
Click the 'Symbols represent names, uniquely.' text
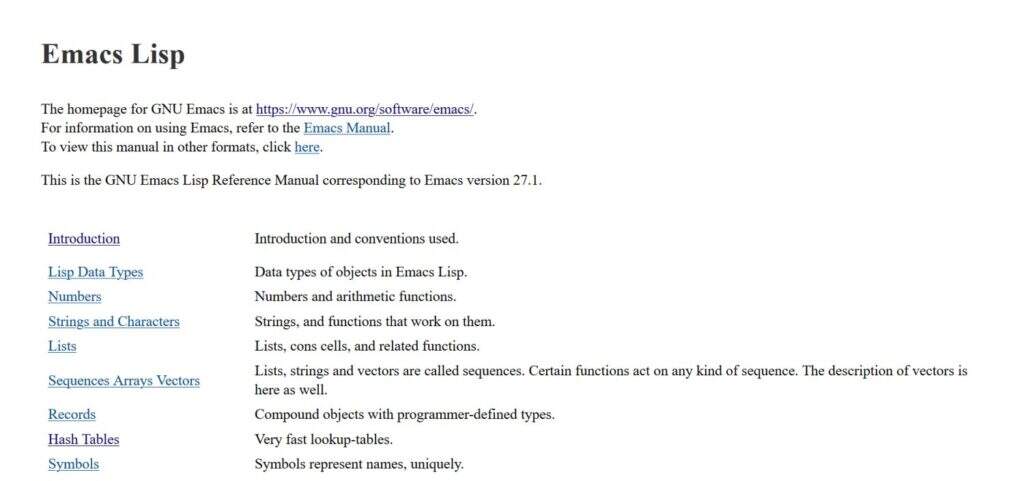pos(359,464)
